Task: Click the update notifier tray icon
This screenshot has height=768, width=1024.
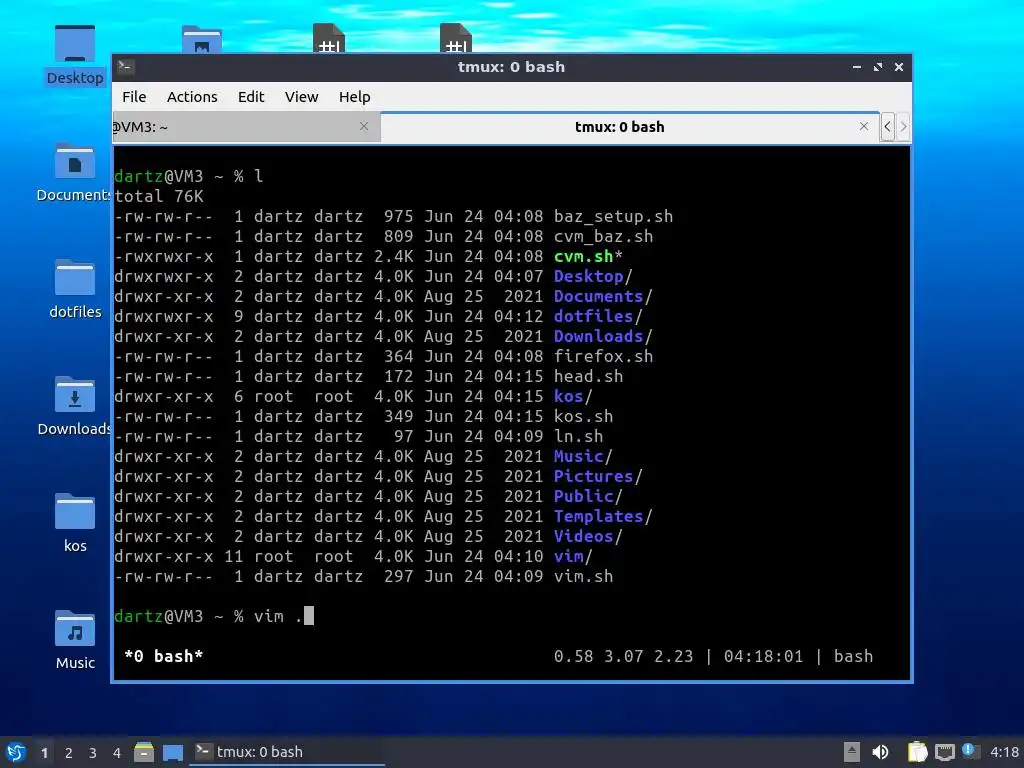Action: [969, 751]
